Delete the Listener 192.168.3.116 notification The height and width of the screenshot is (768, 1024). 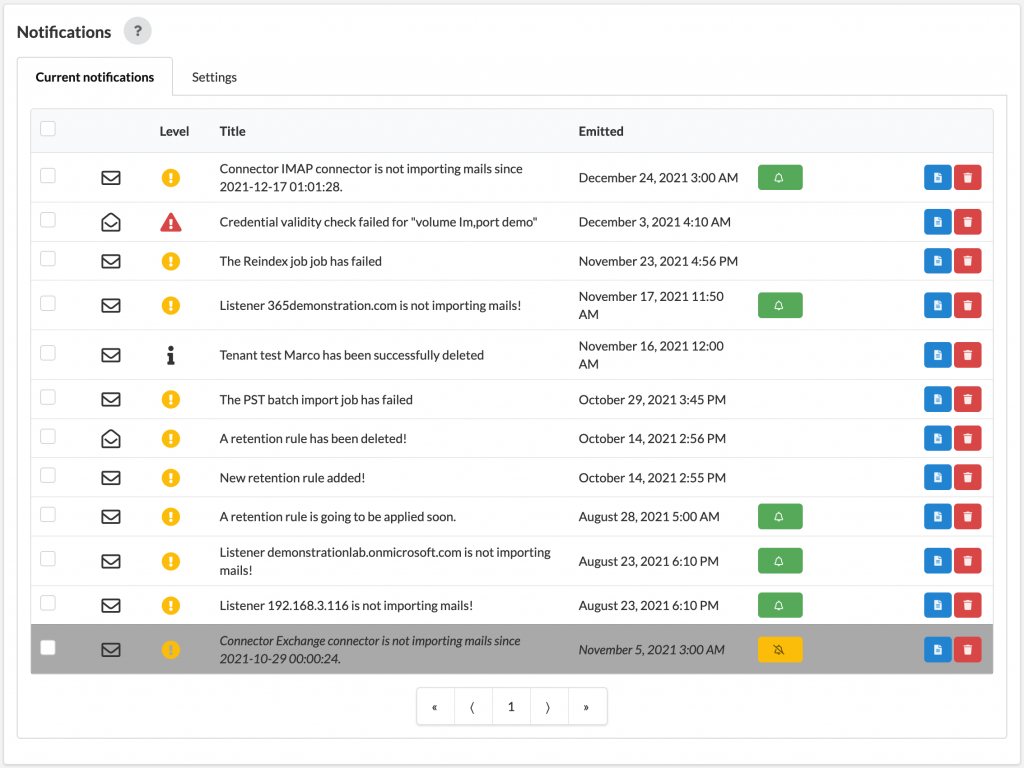(967, 605)
